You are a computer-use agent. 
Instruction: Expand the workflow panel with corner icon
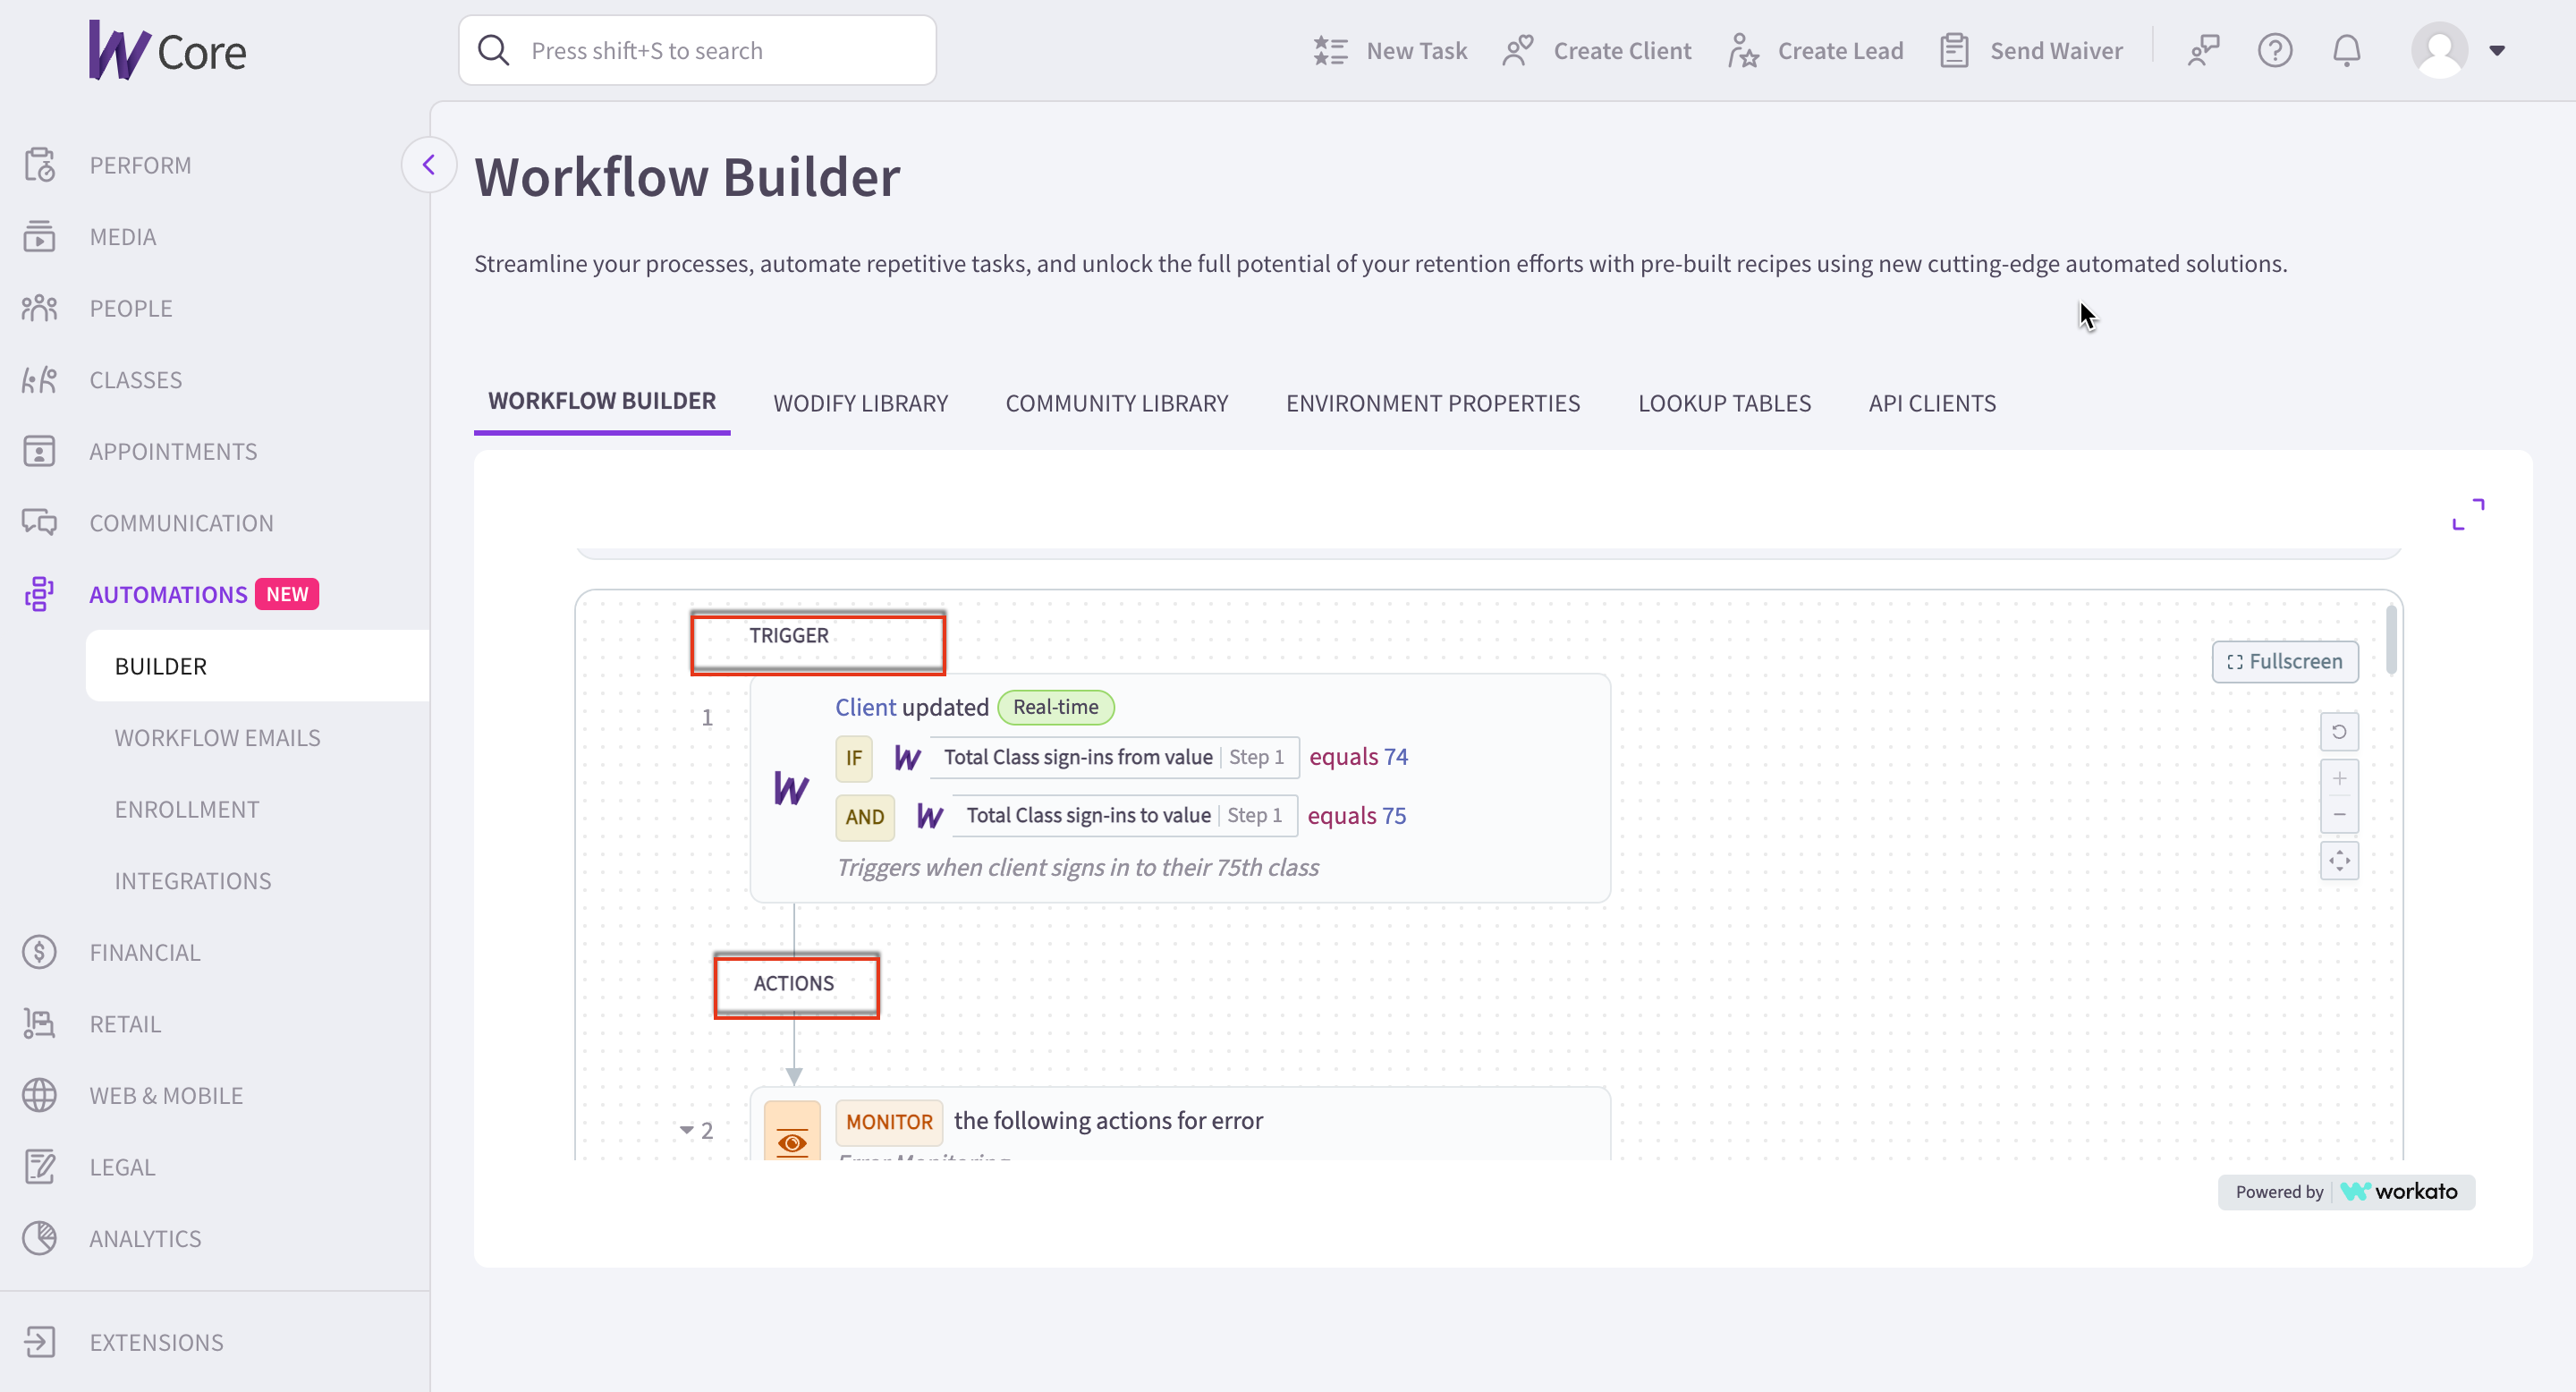pyautogui.click(x=2468, y=514)
